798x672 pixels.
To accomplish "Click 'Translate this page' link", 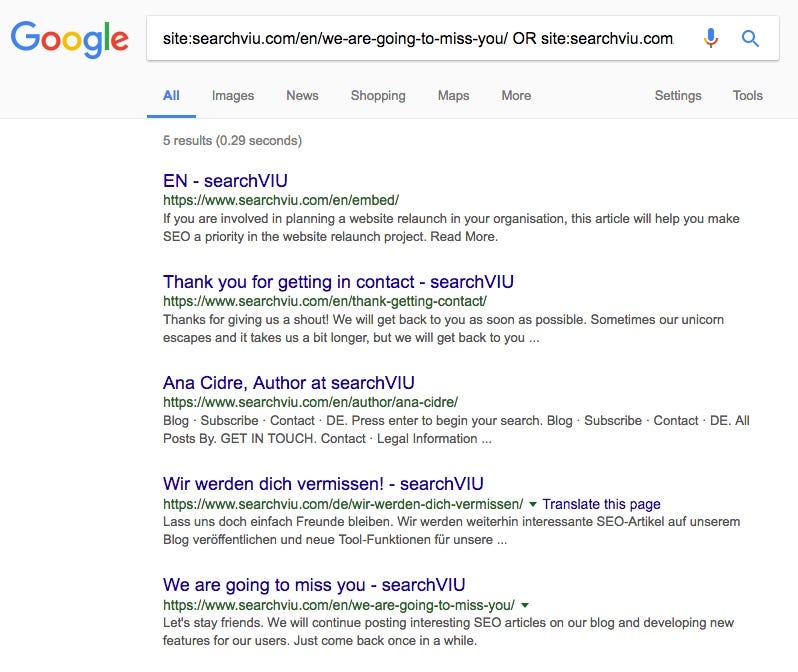I will [x=602, y=504].
